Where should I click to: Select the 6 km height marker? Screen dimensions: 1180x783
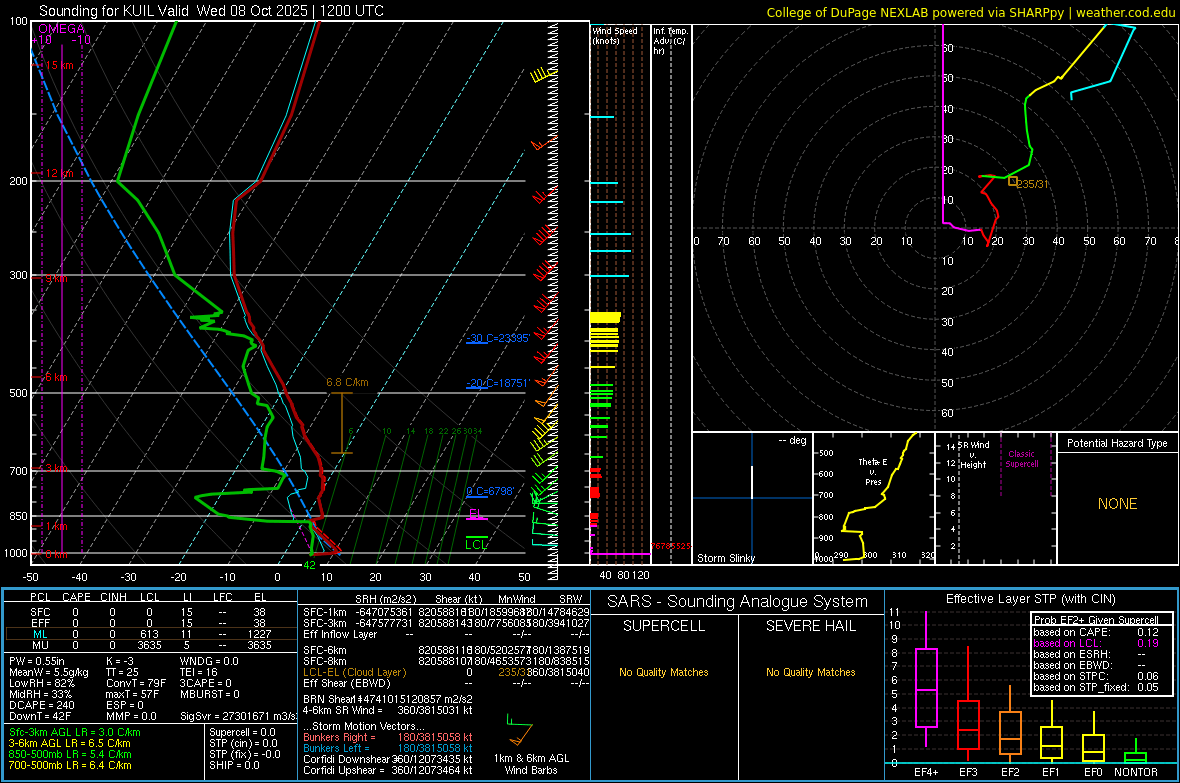point(56,377)
